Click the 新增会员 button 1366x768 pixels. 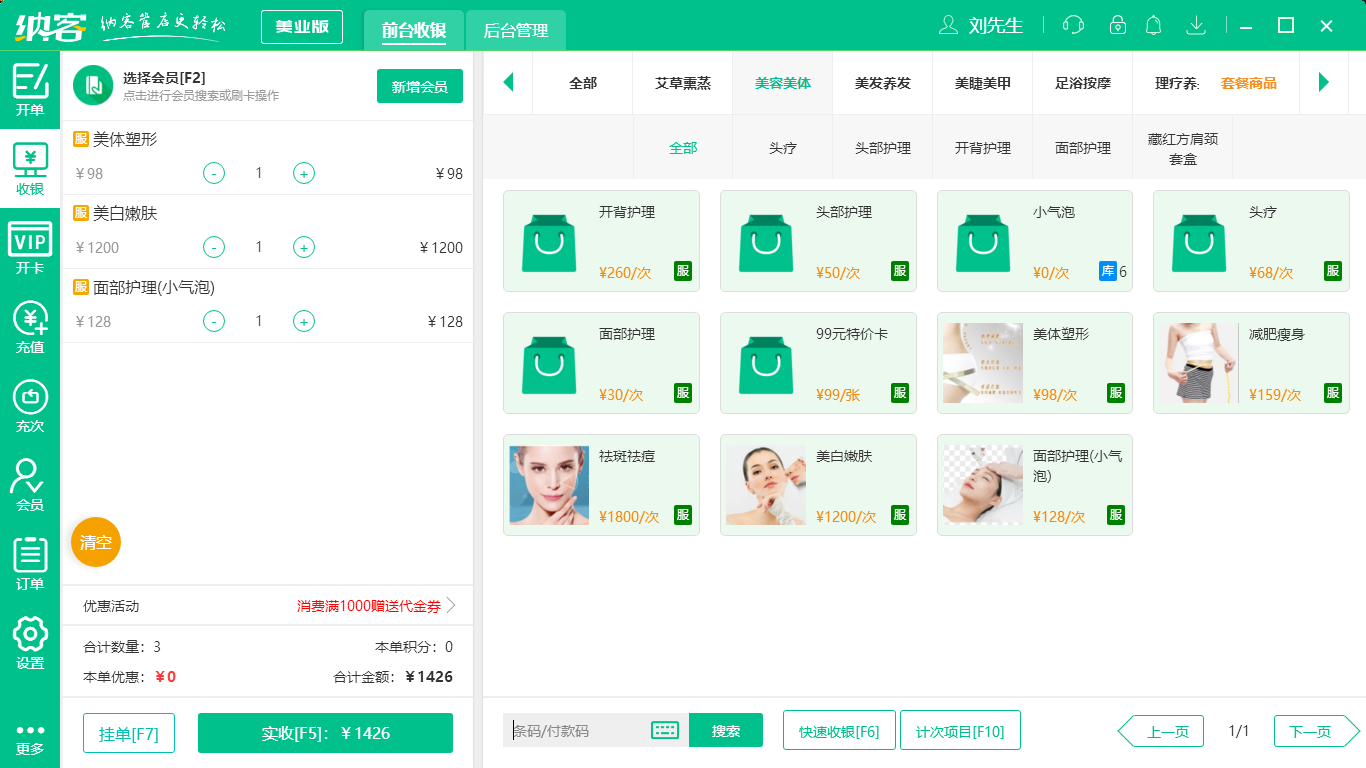pyautogui.click(x=419, y=87)
